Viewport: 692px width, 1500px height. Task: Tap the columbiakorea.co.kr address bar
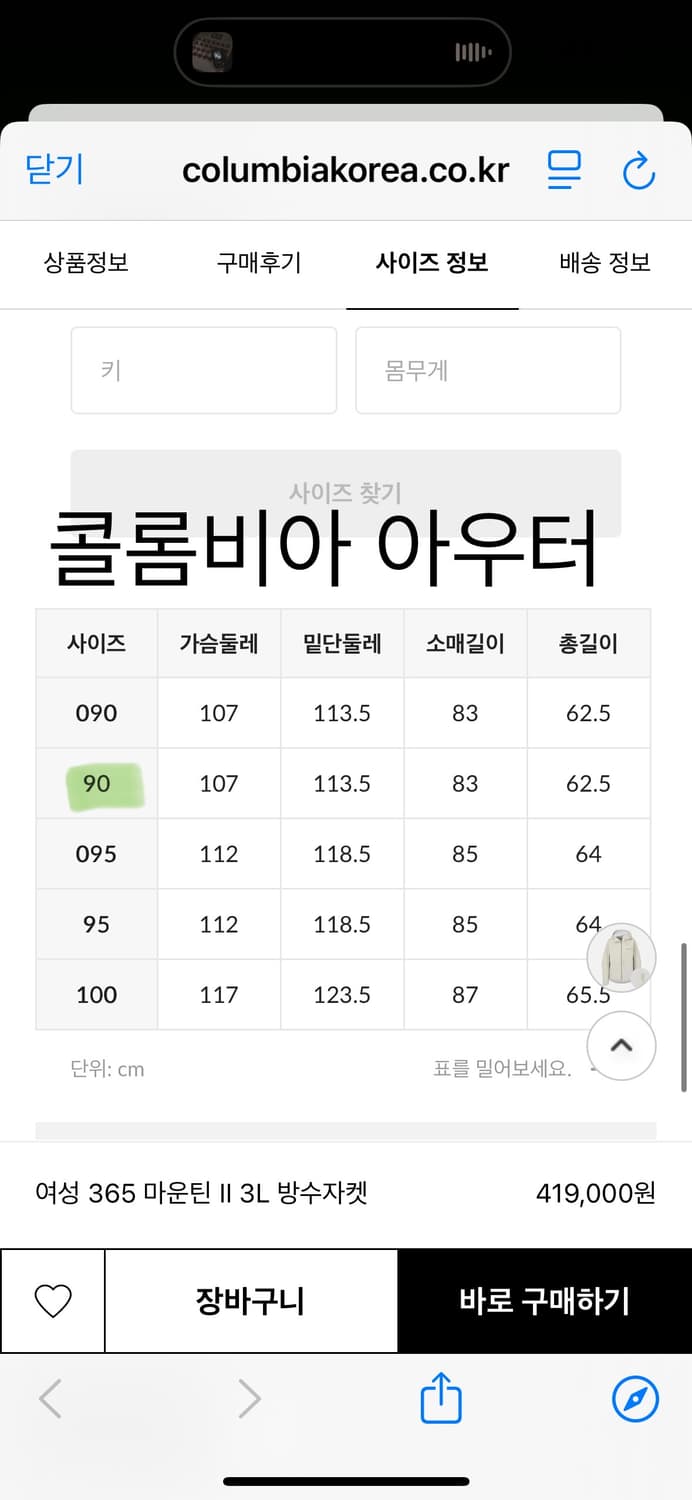click(346, 170)
